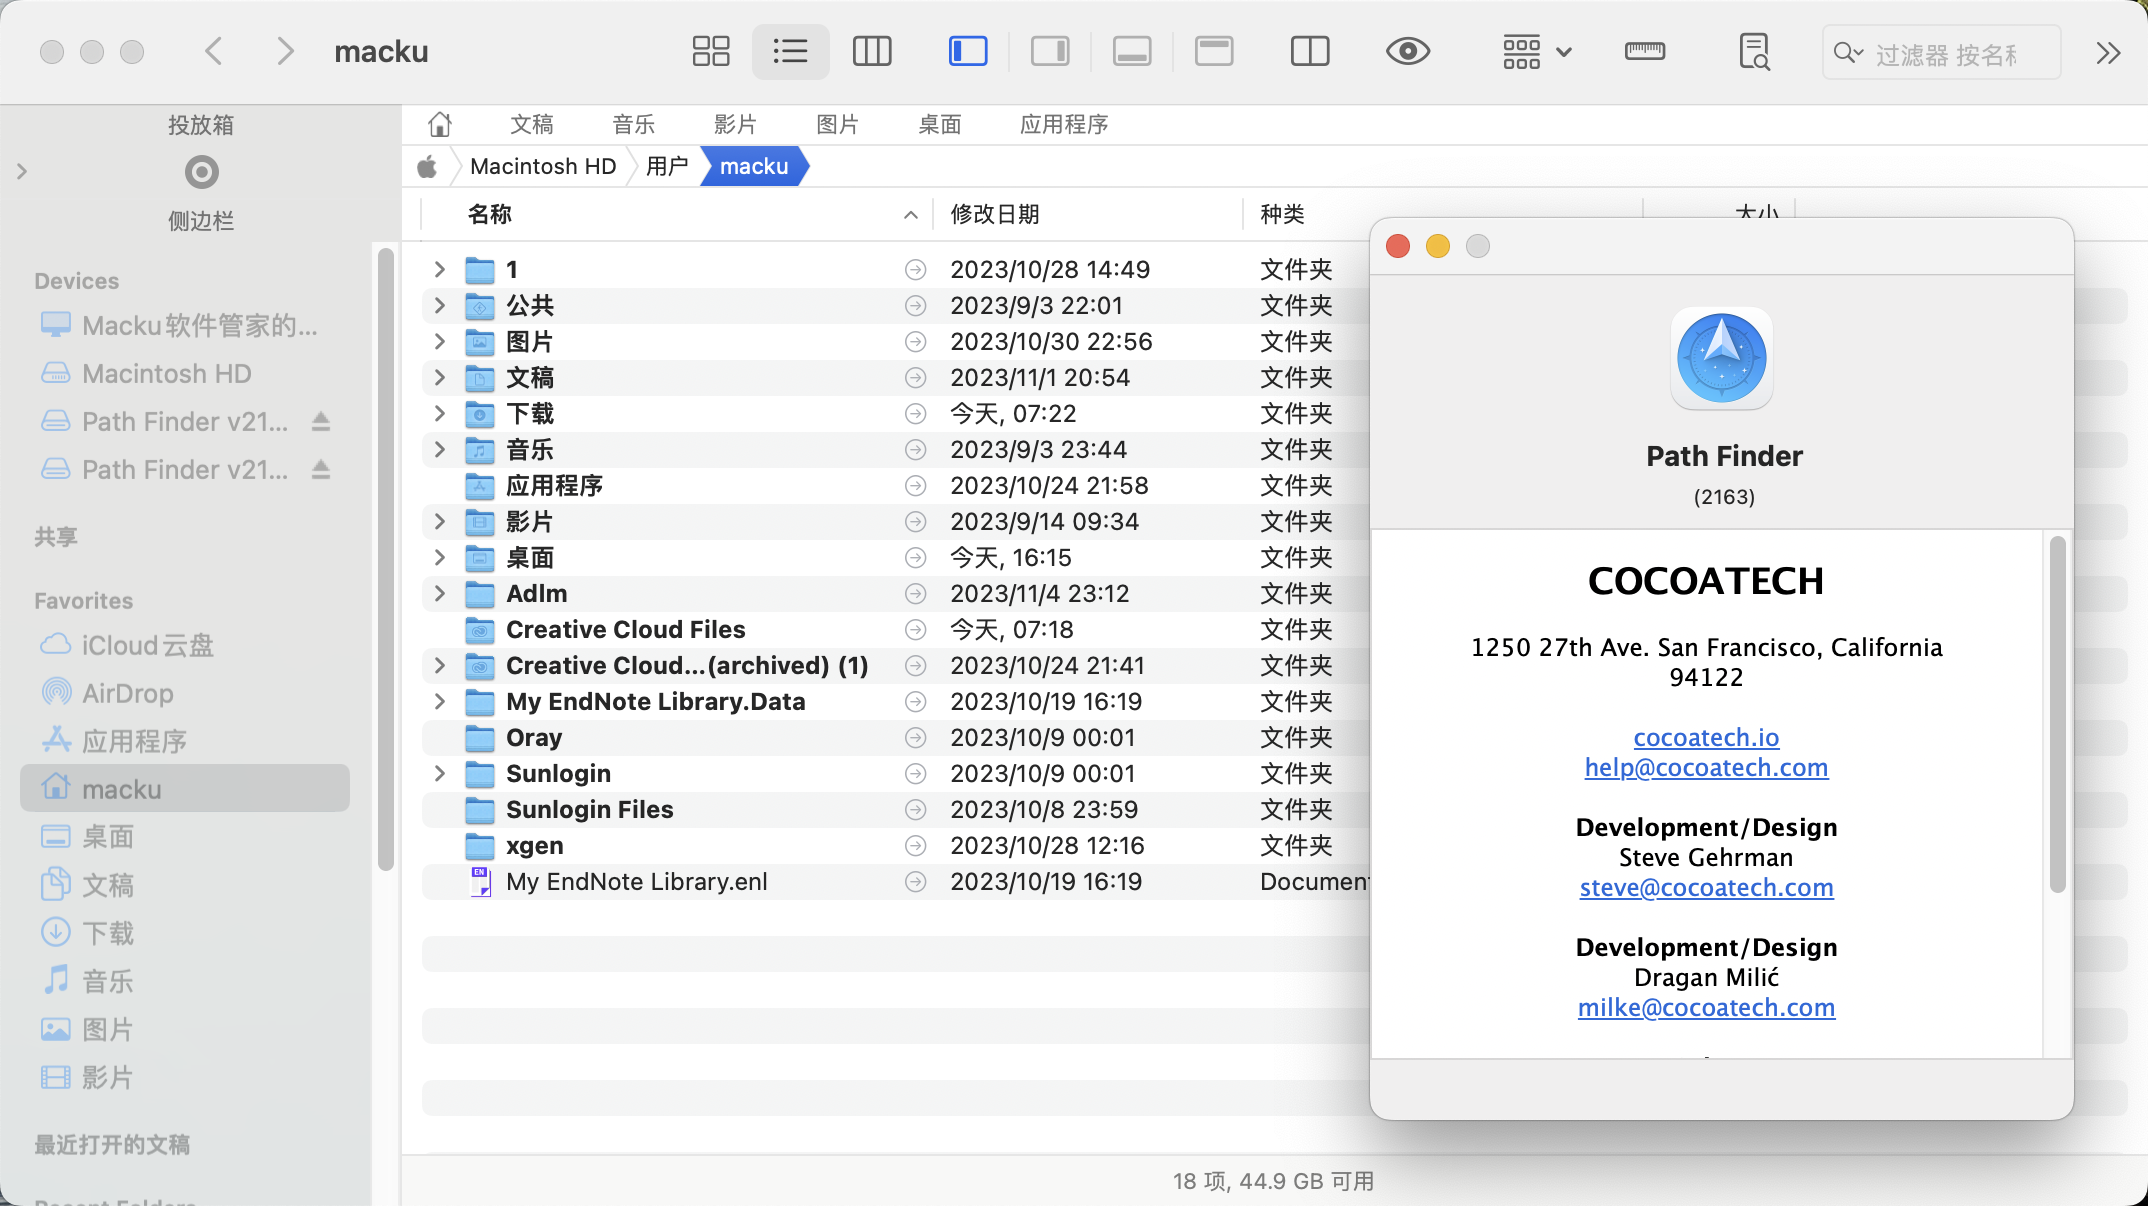Toggle the top shelf panel

click(x=1214, y=51)
